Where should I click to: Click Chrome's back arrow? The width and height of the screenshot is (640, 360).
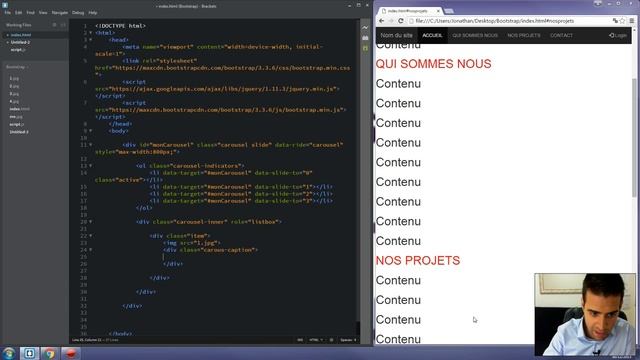(x=382, y=21)
